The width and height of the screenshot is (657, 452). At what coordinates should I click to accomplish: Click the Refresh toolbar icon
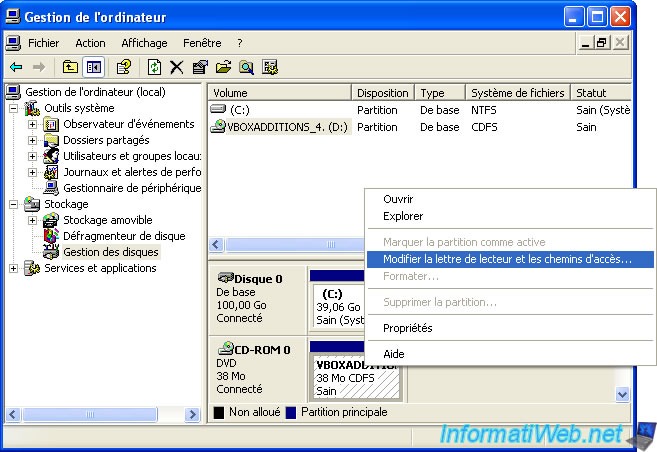point(154,67)
